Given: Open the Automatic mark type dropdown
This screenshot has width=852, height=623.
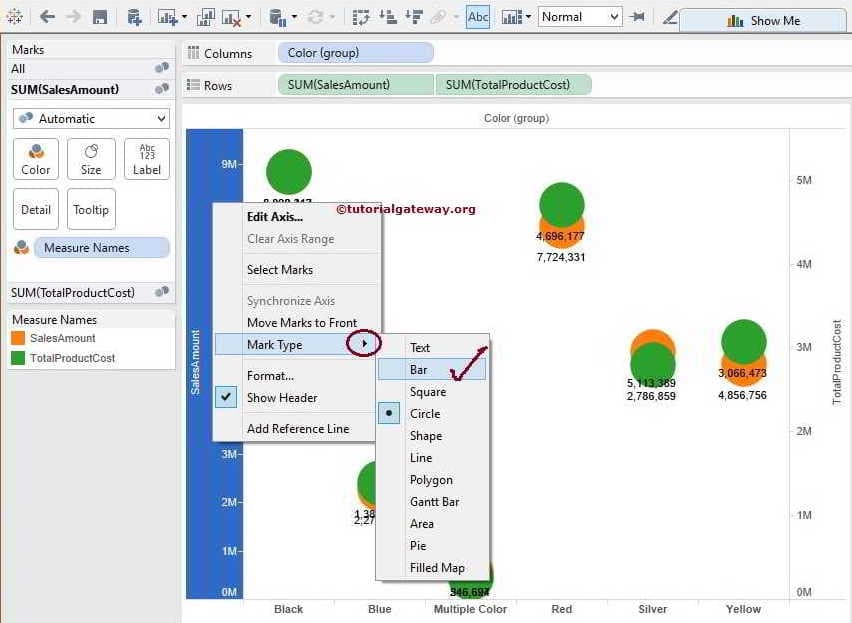Looking at the screenshot, I should (91, 118).
